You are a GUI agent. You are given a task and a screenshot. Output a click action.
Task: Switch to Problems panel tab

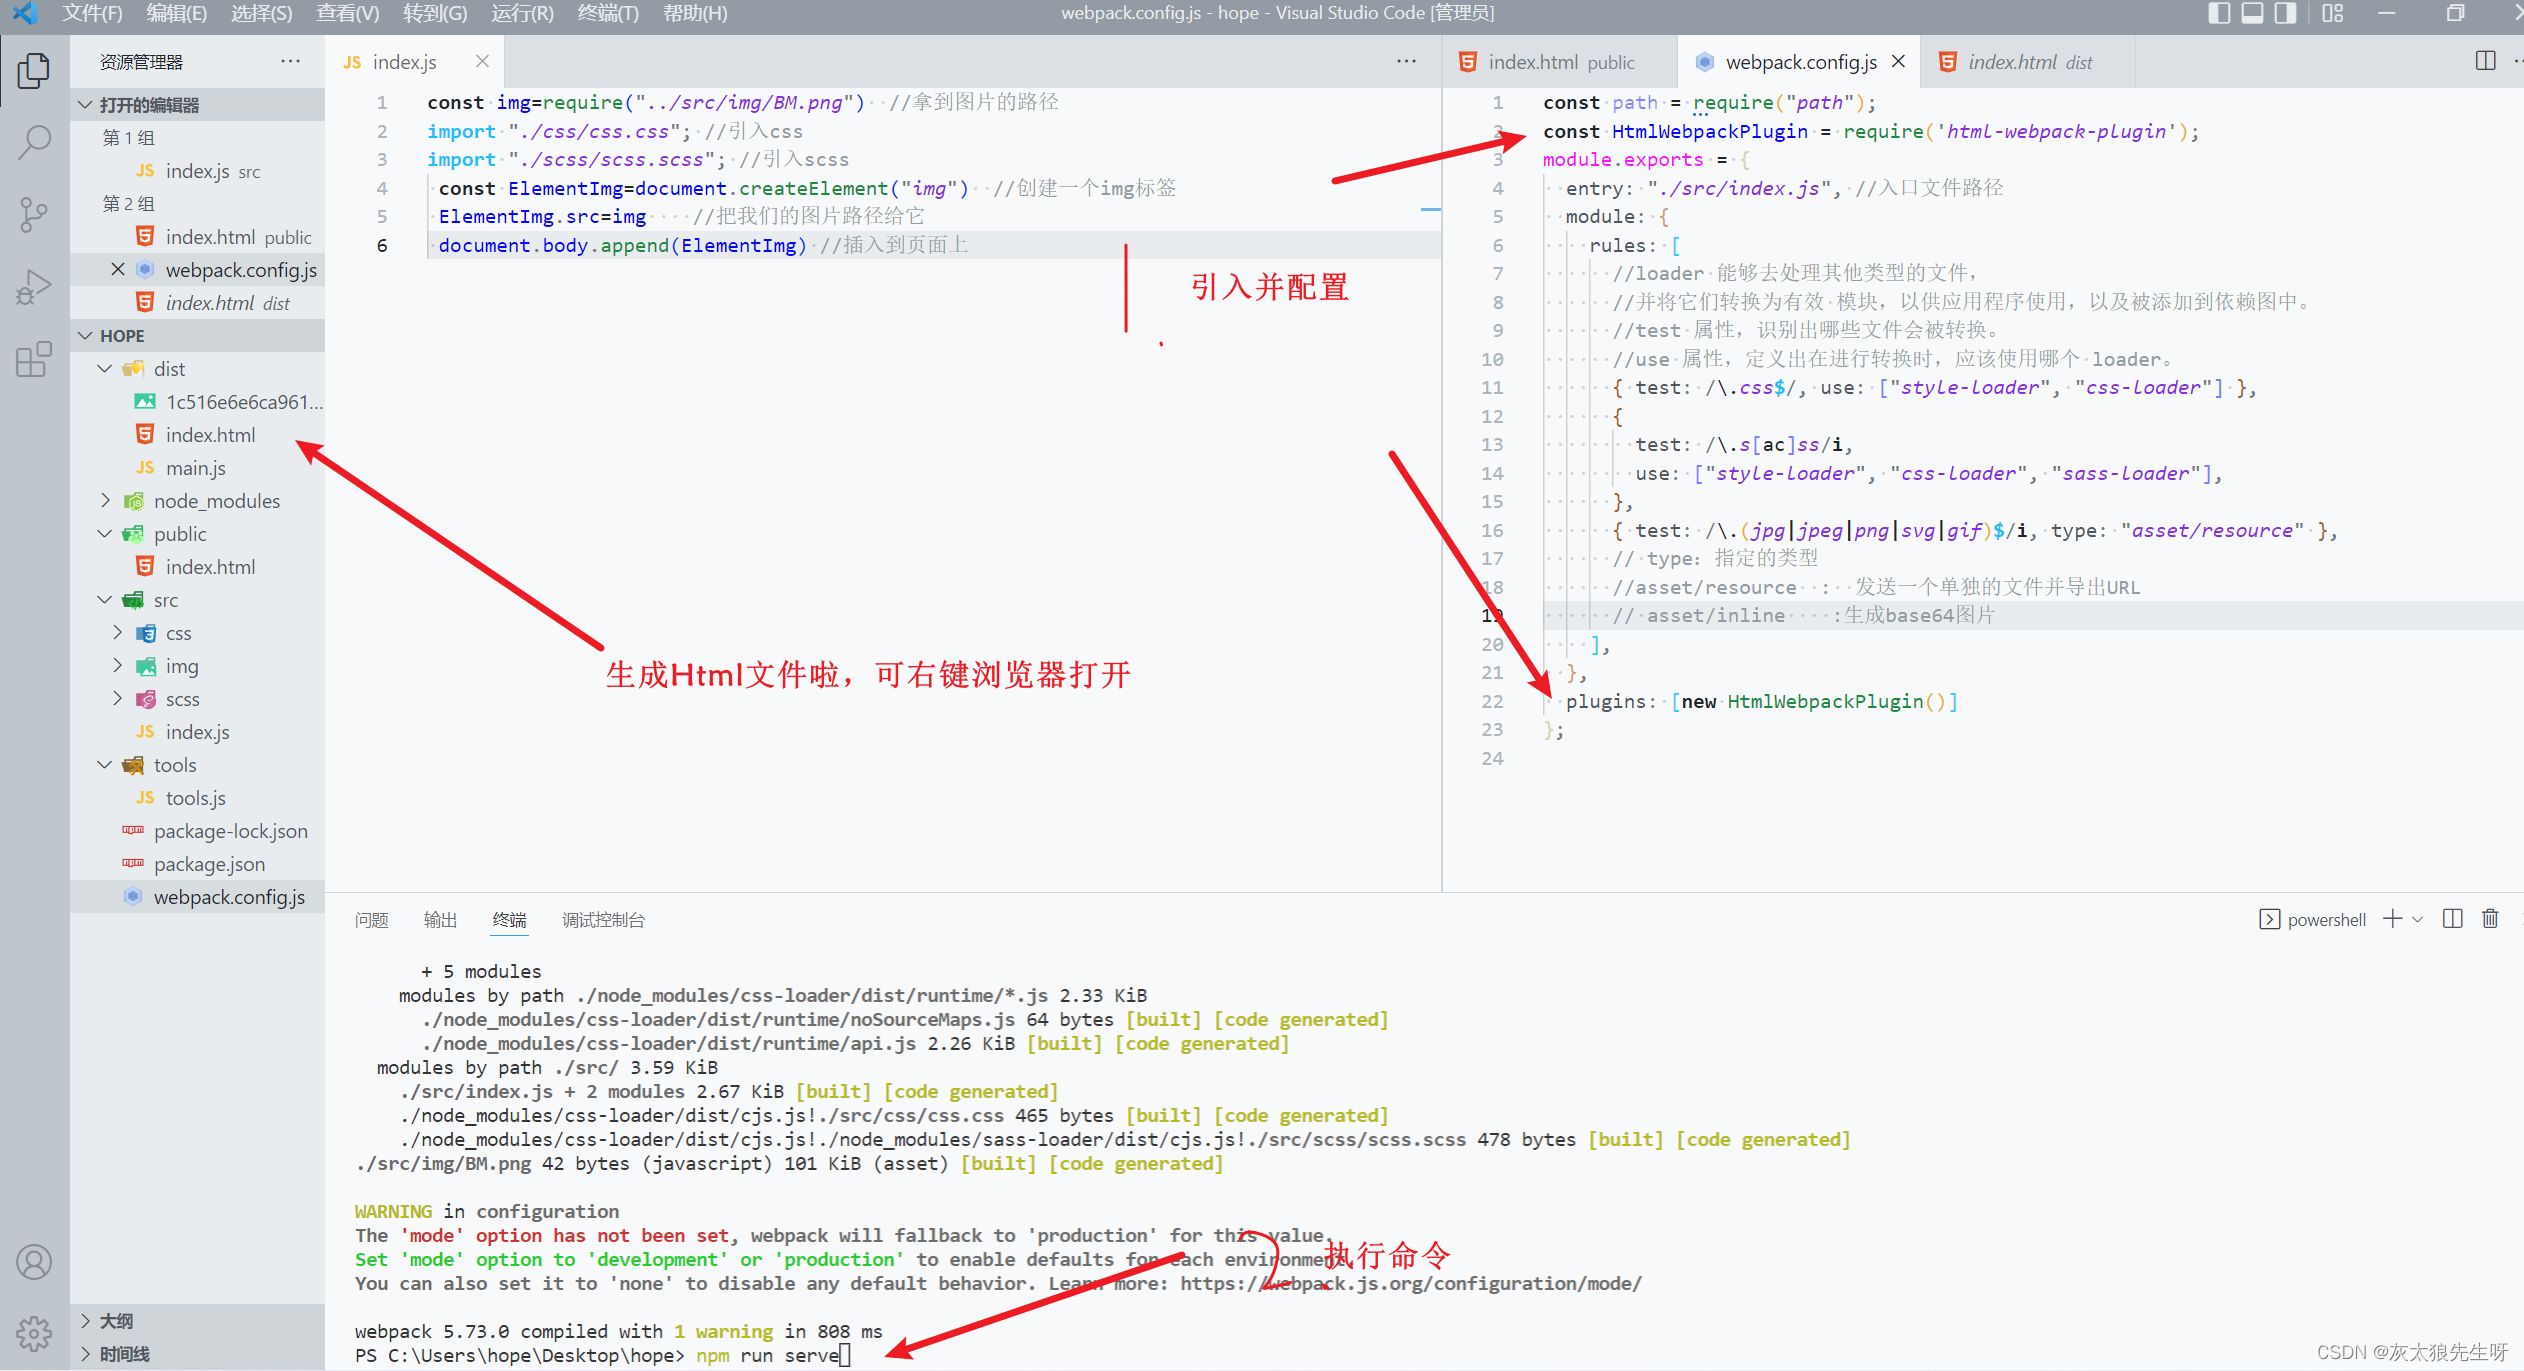tap(371, 920)
